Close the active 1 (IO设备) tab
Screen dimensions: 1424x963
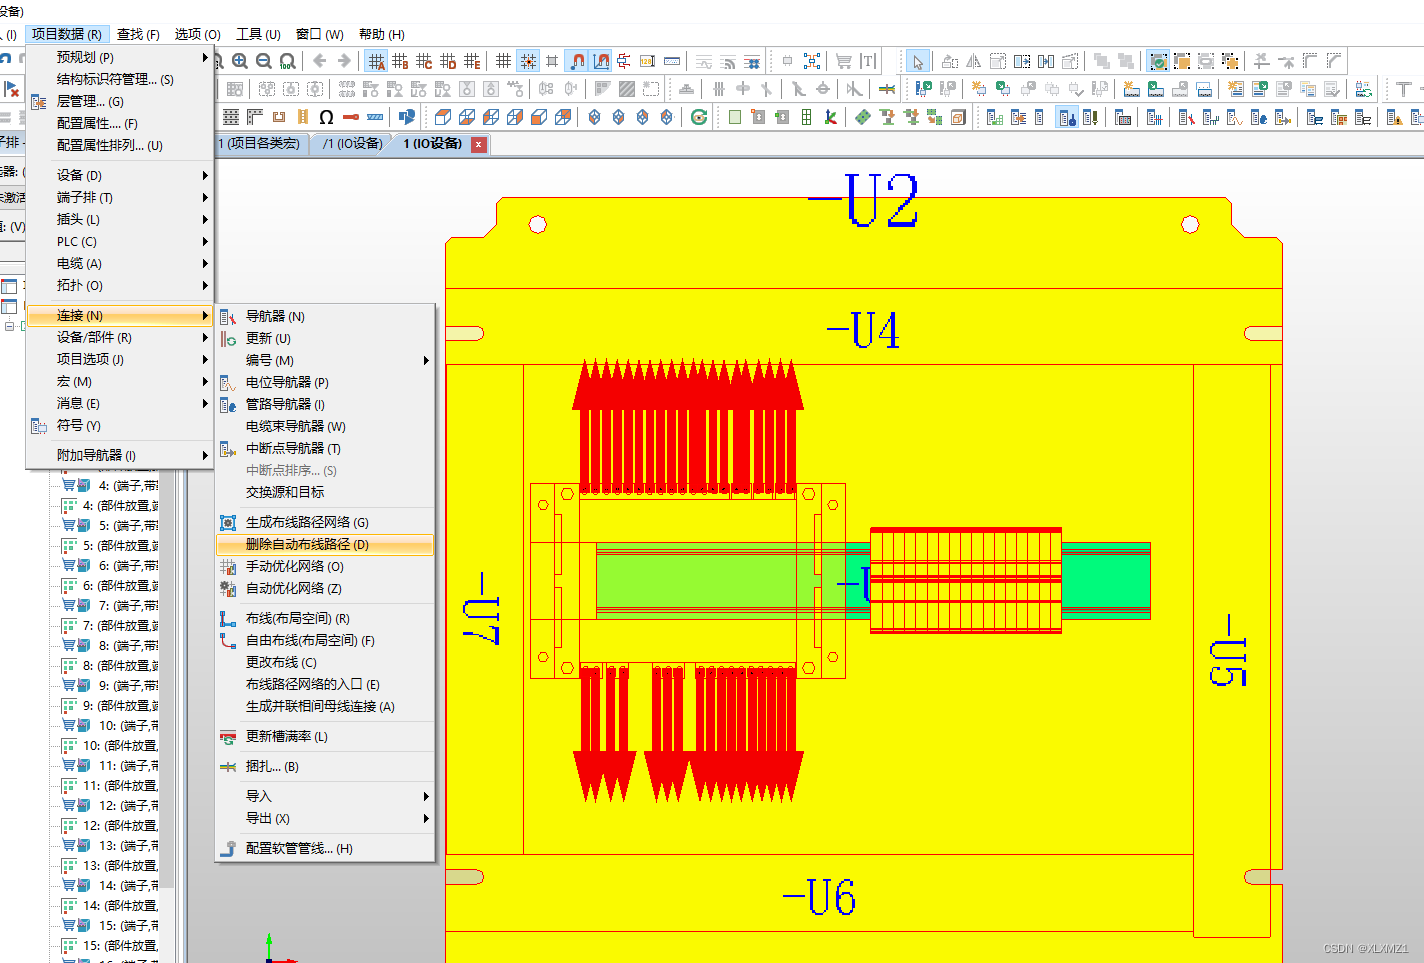click(x=479, y=144)
